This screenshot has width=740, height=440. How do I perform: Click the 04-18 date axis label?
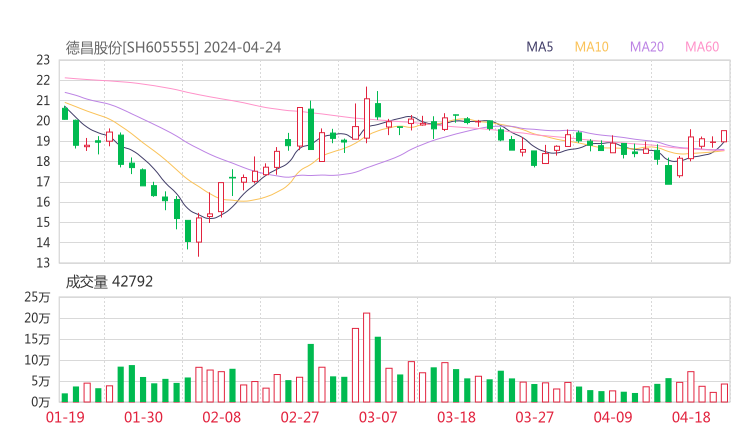point(691,417)
